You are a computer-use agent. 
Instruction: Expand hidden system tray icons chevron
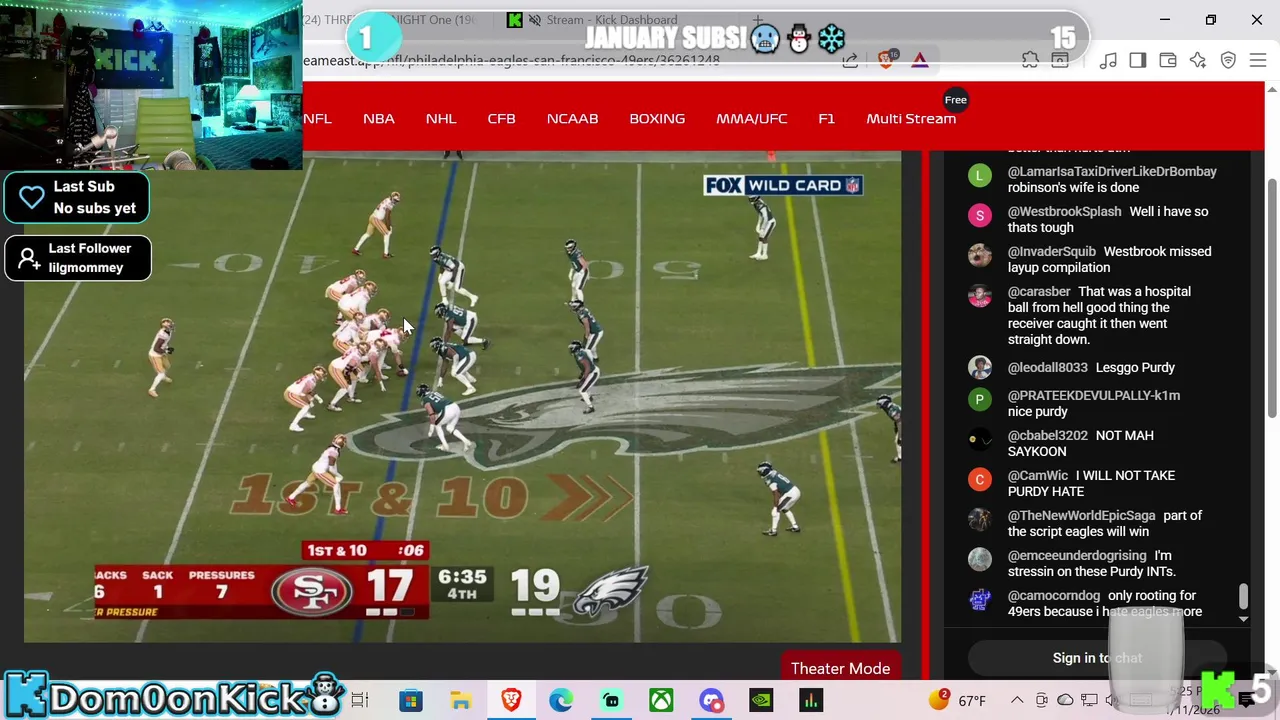(x=1017, y=700)
